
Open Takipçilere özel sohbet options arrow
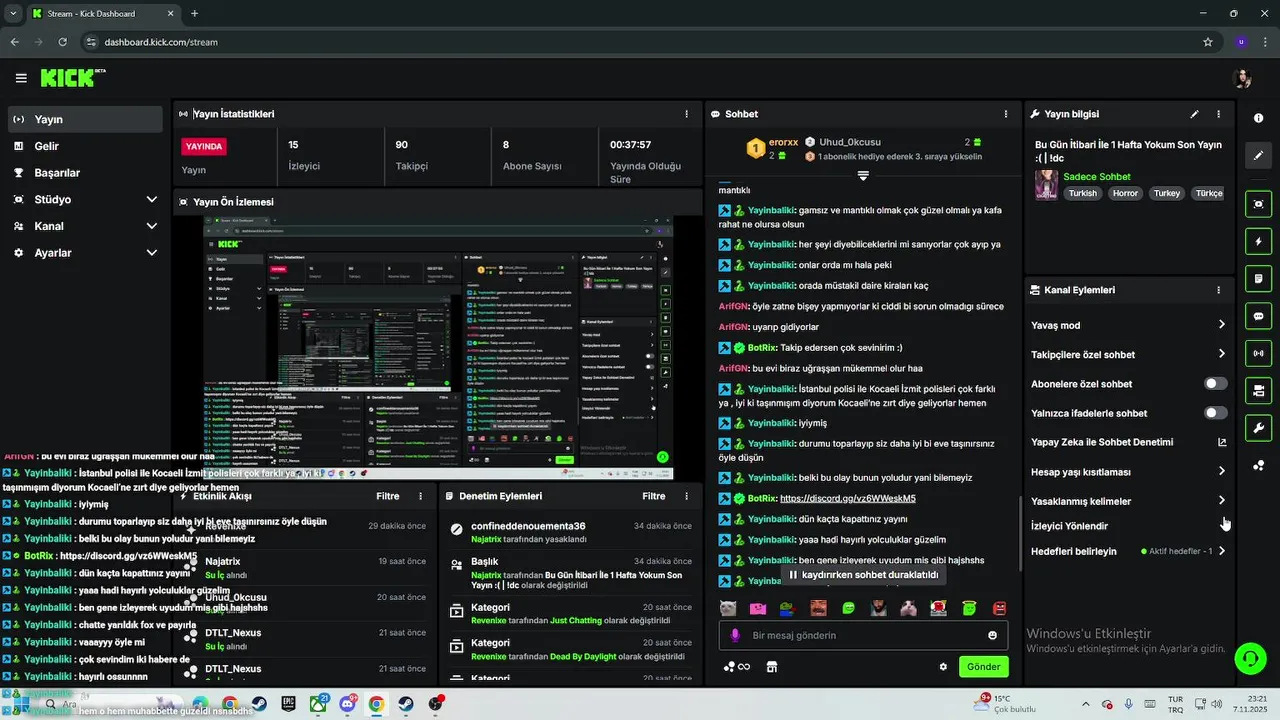pyautogui.click(x=1221, y=354)
